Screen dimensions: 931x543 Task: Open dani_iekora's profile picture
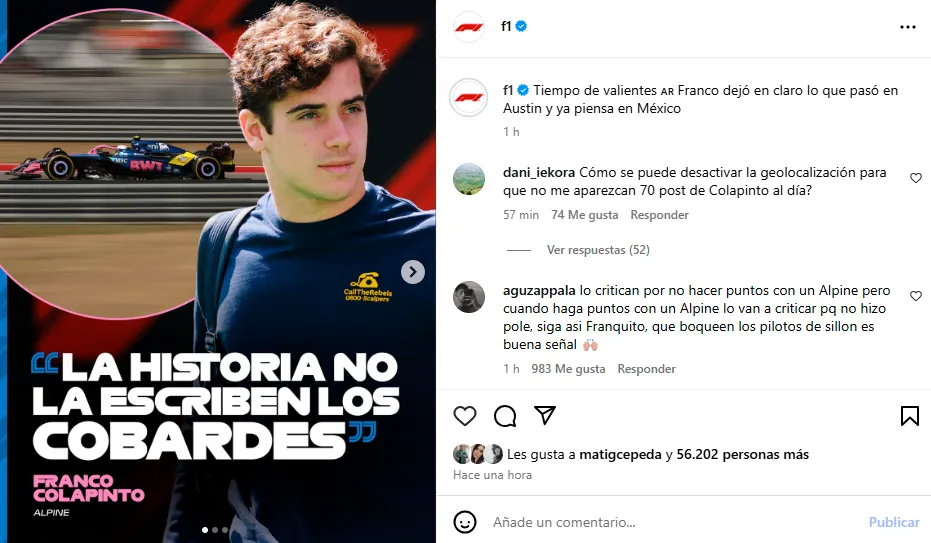point(468,179)
